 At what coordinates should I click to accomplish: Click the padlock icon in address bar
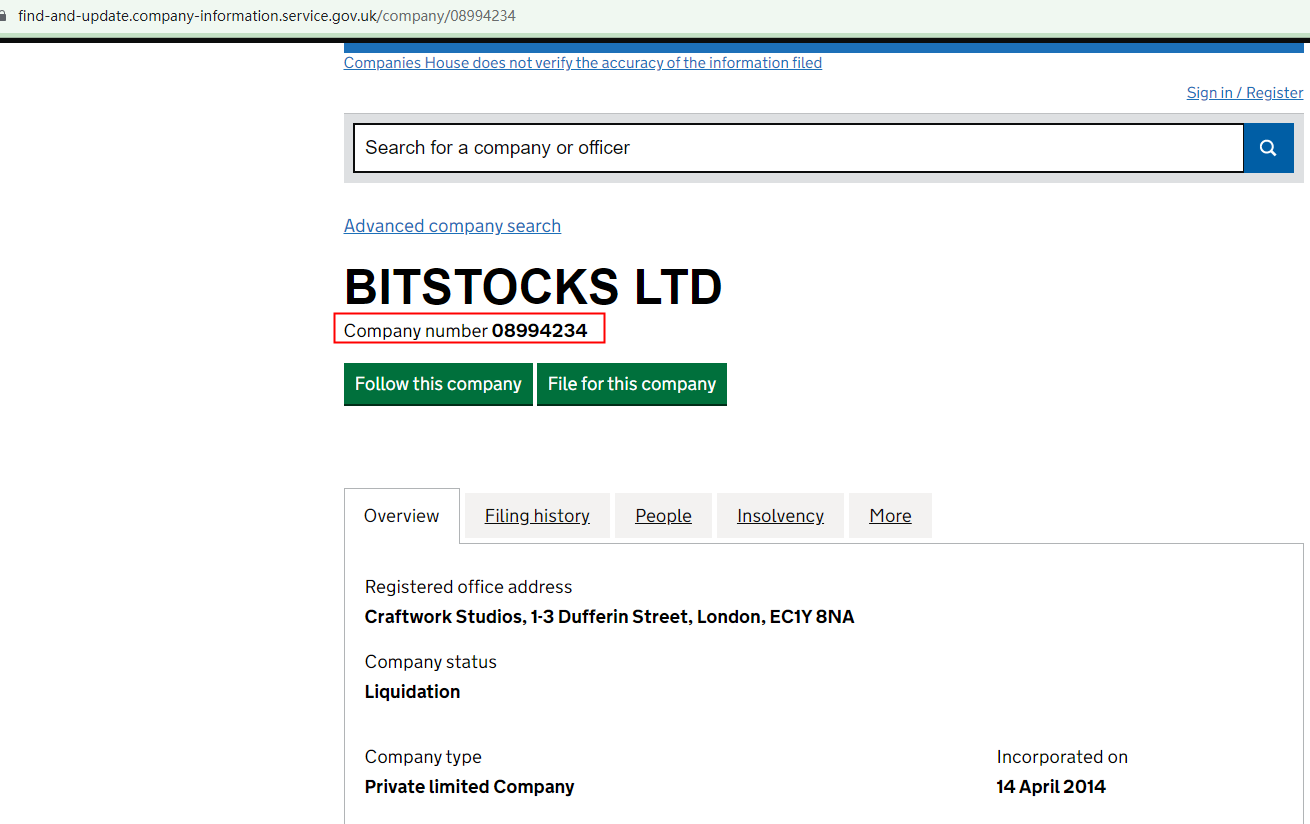3,16
